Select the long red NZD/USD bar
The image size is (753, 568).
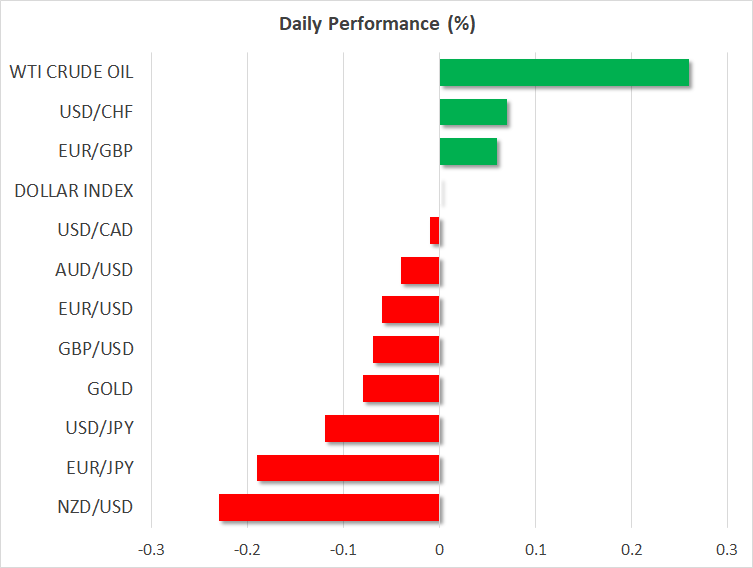(329, 507)
